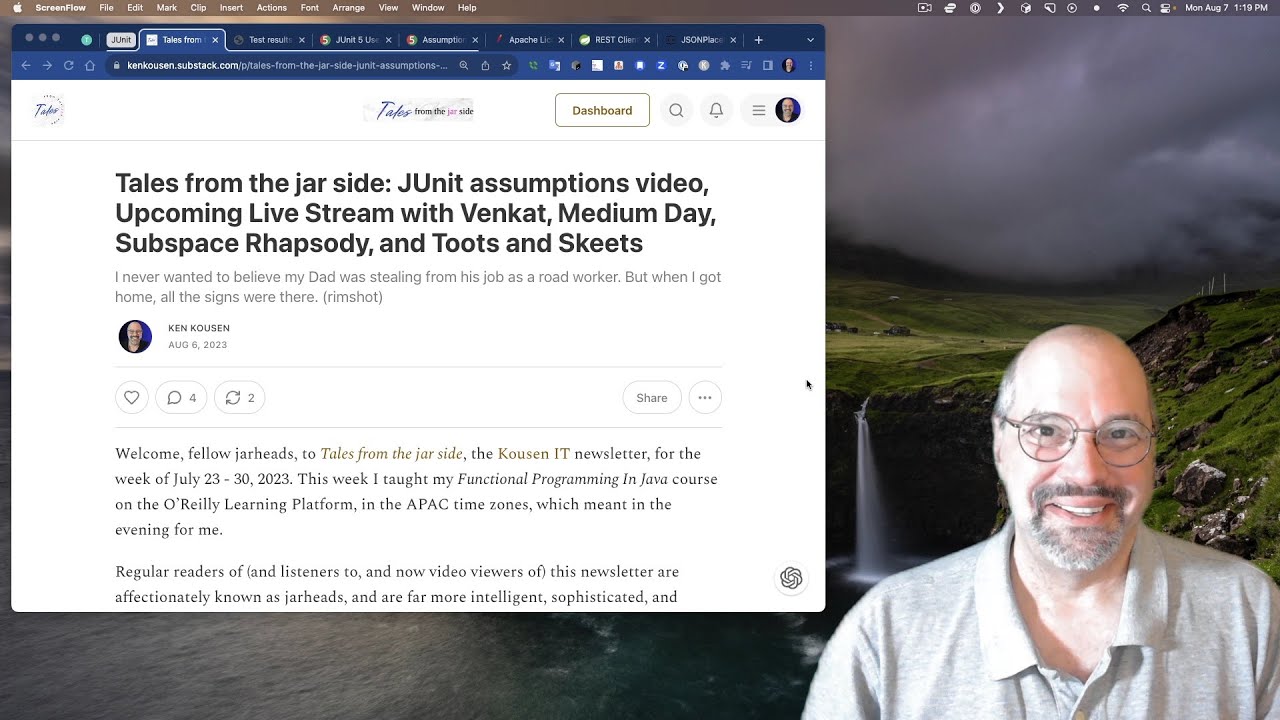This screenshot has height=720, width=1280.
Task: Open the three-dot more options button
Action: (705, 398)
